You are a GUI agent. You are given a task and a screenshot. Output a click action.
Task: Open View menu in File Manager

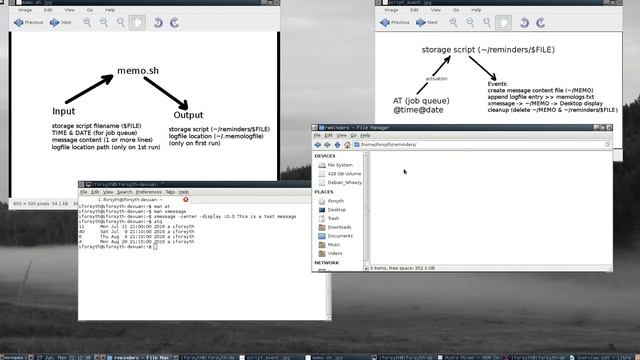click(342, 135)
